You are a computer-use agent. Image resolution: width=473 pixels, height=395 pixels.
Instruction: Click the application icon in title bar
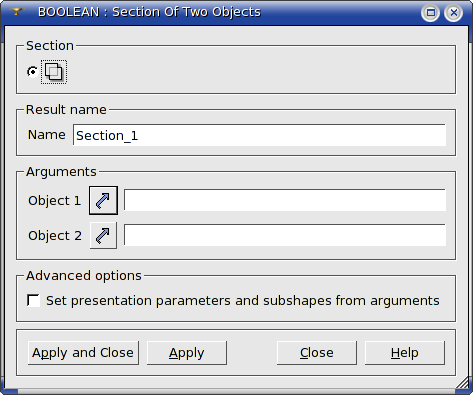[x=16, y=12]
